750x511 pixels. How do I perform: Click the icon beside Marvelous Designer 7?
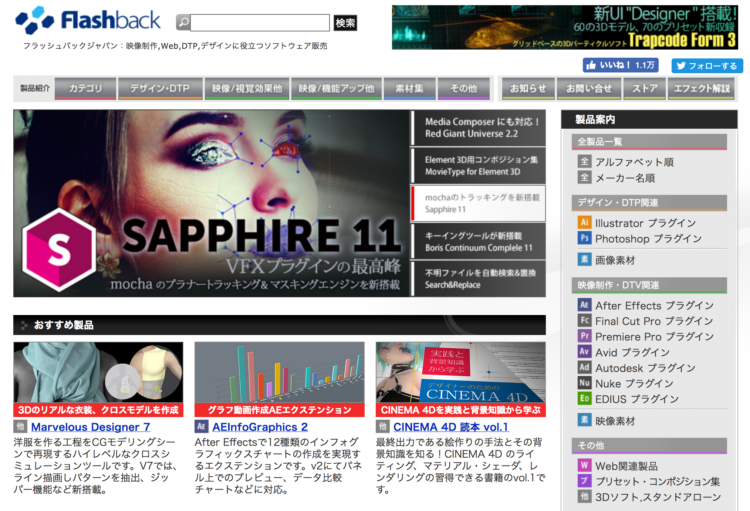pos(20,426)
